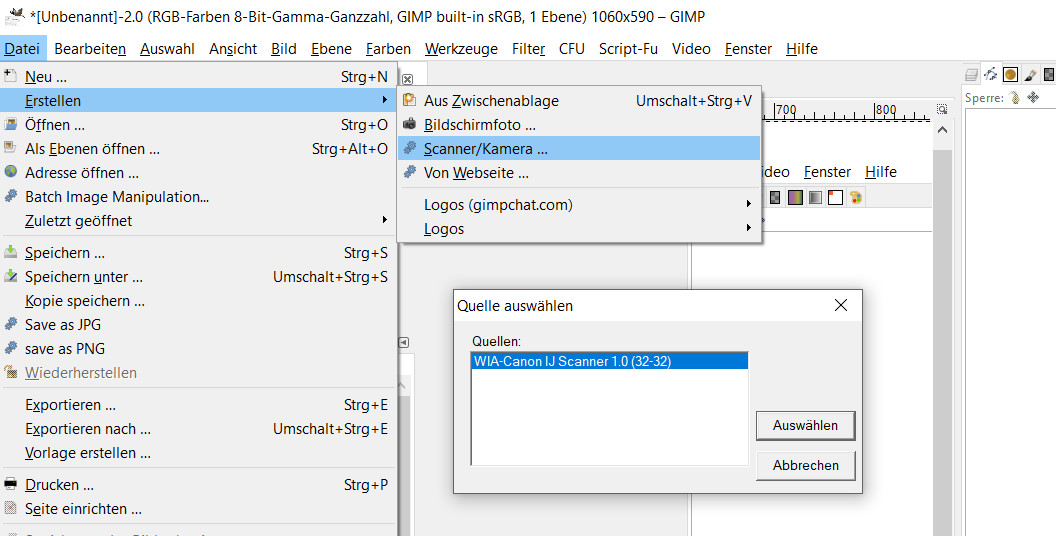
Task: Select Aus Zwischenablage clipboard entry
Action: [x=490, y=101]
